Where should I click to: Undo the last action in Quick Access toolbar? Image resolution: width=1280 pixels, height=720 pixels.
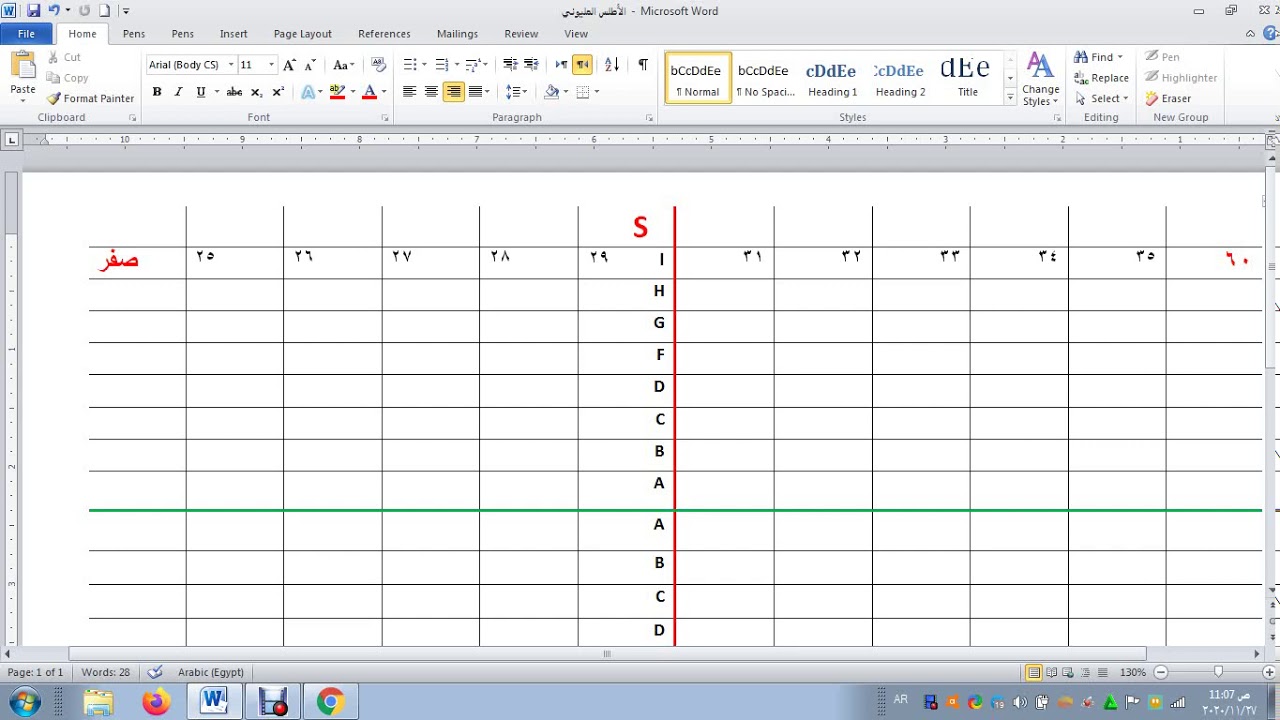click(x=54, y=11)
